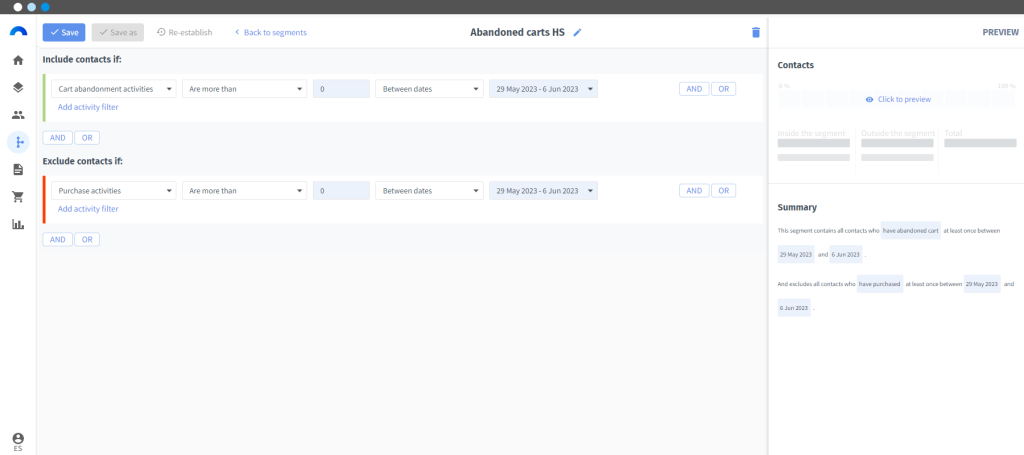The width and height of the screenshot is (1024, 455).
Task: Expand the include row Between dates dropdown
Action: [x=430, y=89]
